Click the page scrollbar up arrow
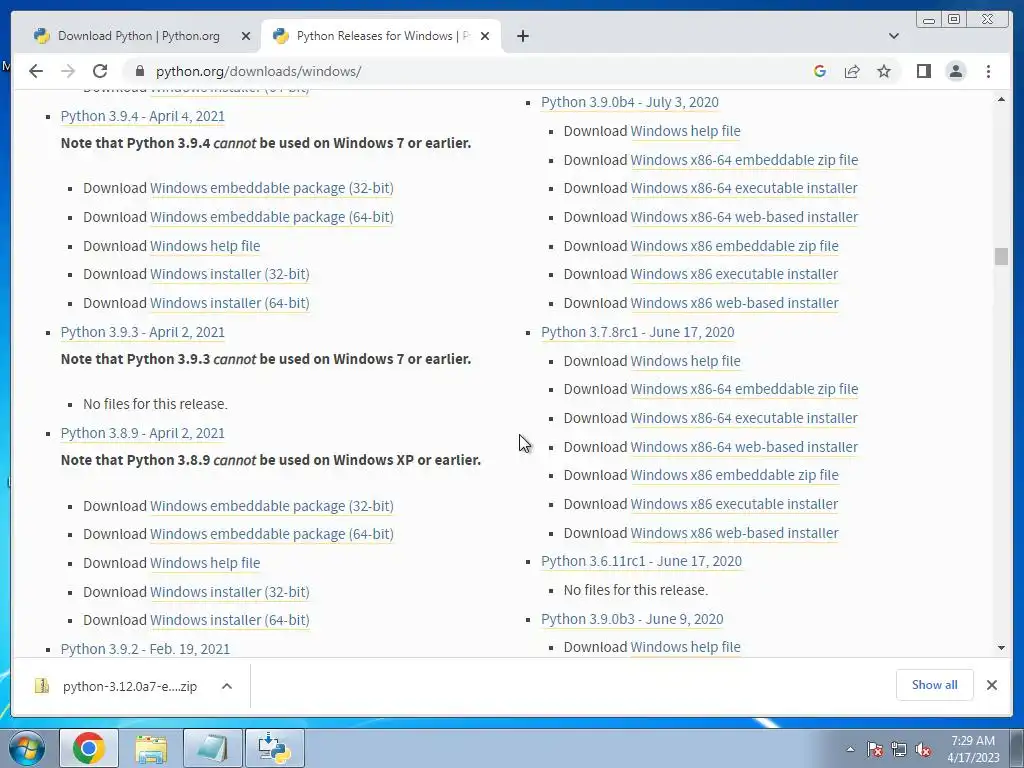This screenshot has width=1024, height=768. click(1001, 99)
